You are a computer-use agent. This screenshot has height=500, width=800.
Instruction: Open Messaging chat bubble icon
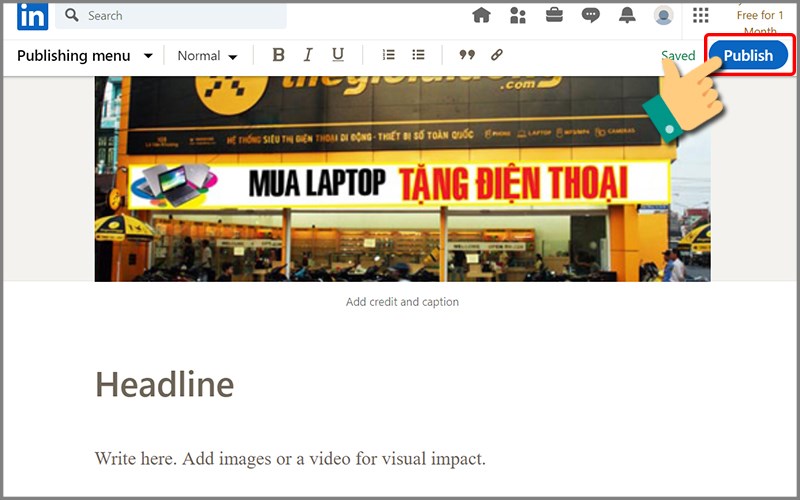pyautogui.click(x=591, y=15)
